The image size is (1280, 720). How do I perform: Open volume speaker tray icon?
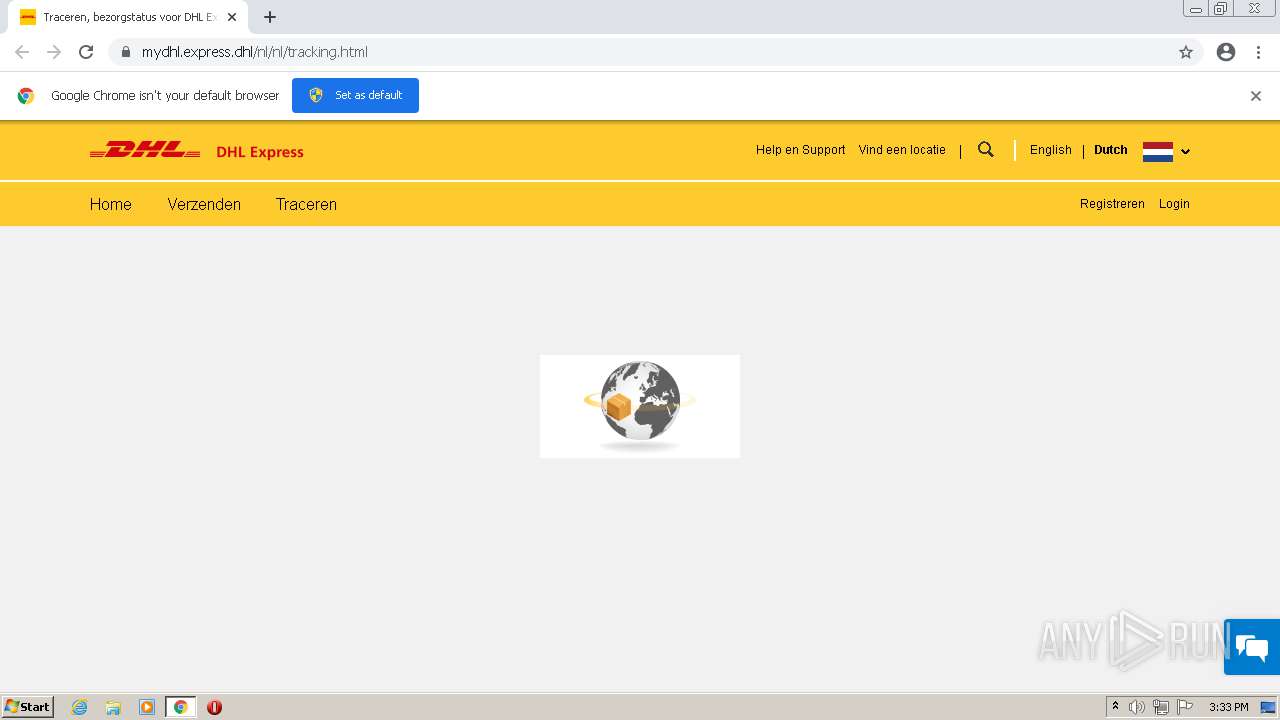tap(1137, 707)
